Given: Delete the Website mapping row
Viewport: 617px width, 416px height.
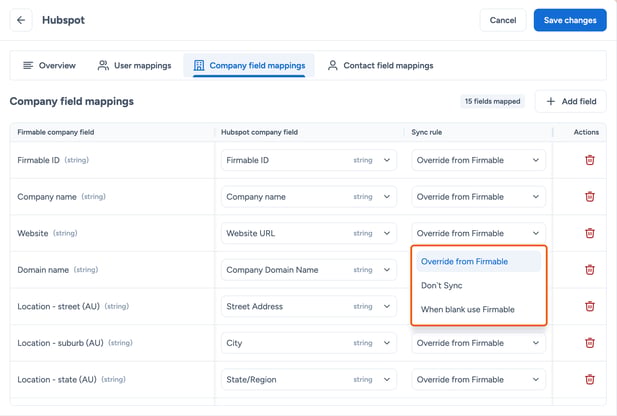Looking at the screenshot, I should tap(589, 233).
